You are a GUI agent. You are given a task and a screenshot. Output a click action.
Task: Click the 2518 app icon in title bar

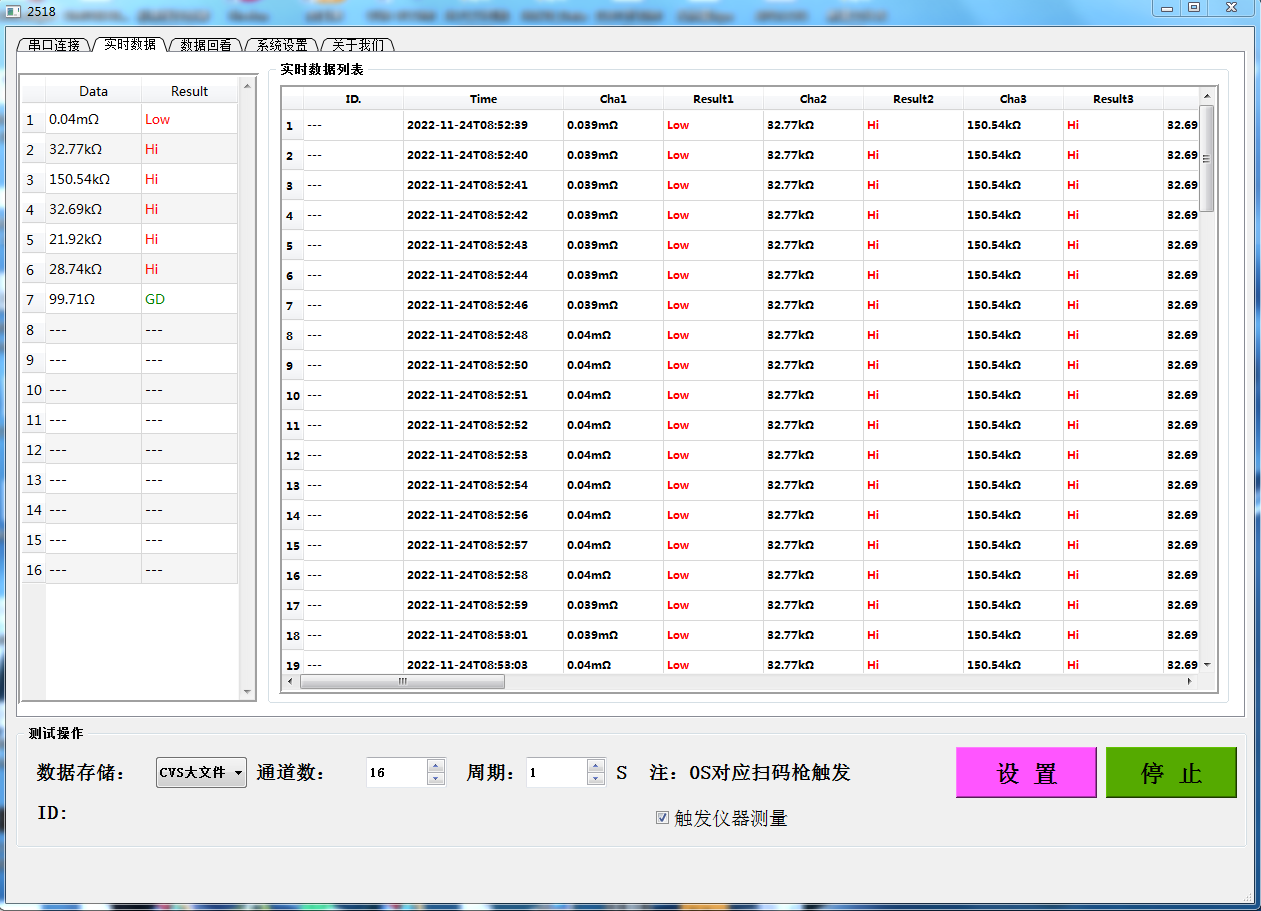[14, 9]
